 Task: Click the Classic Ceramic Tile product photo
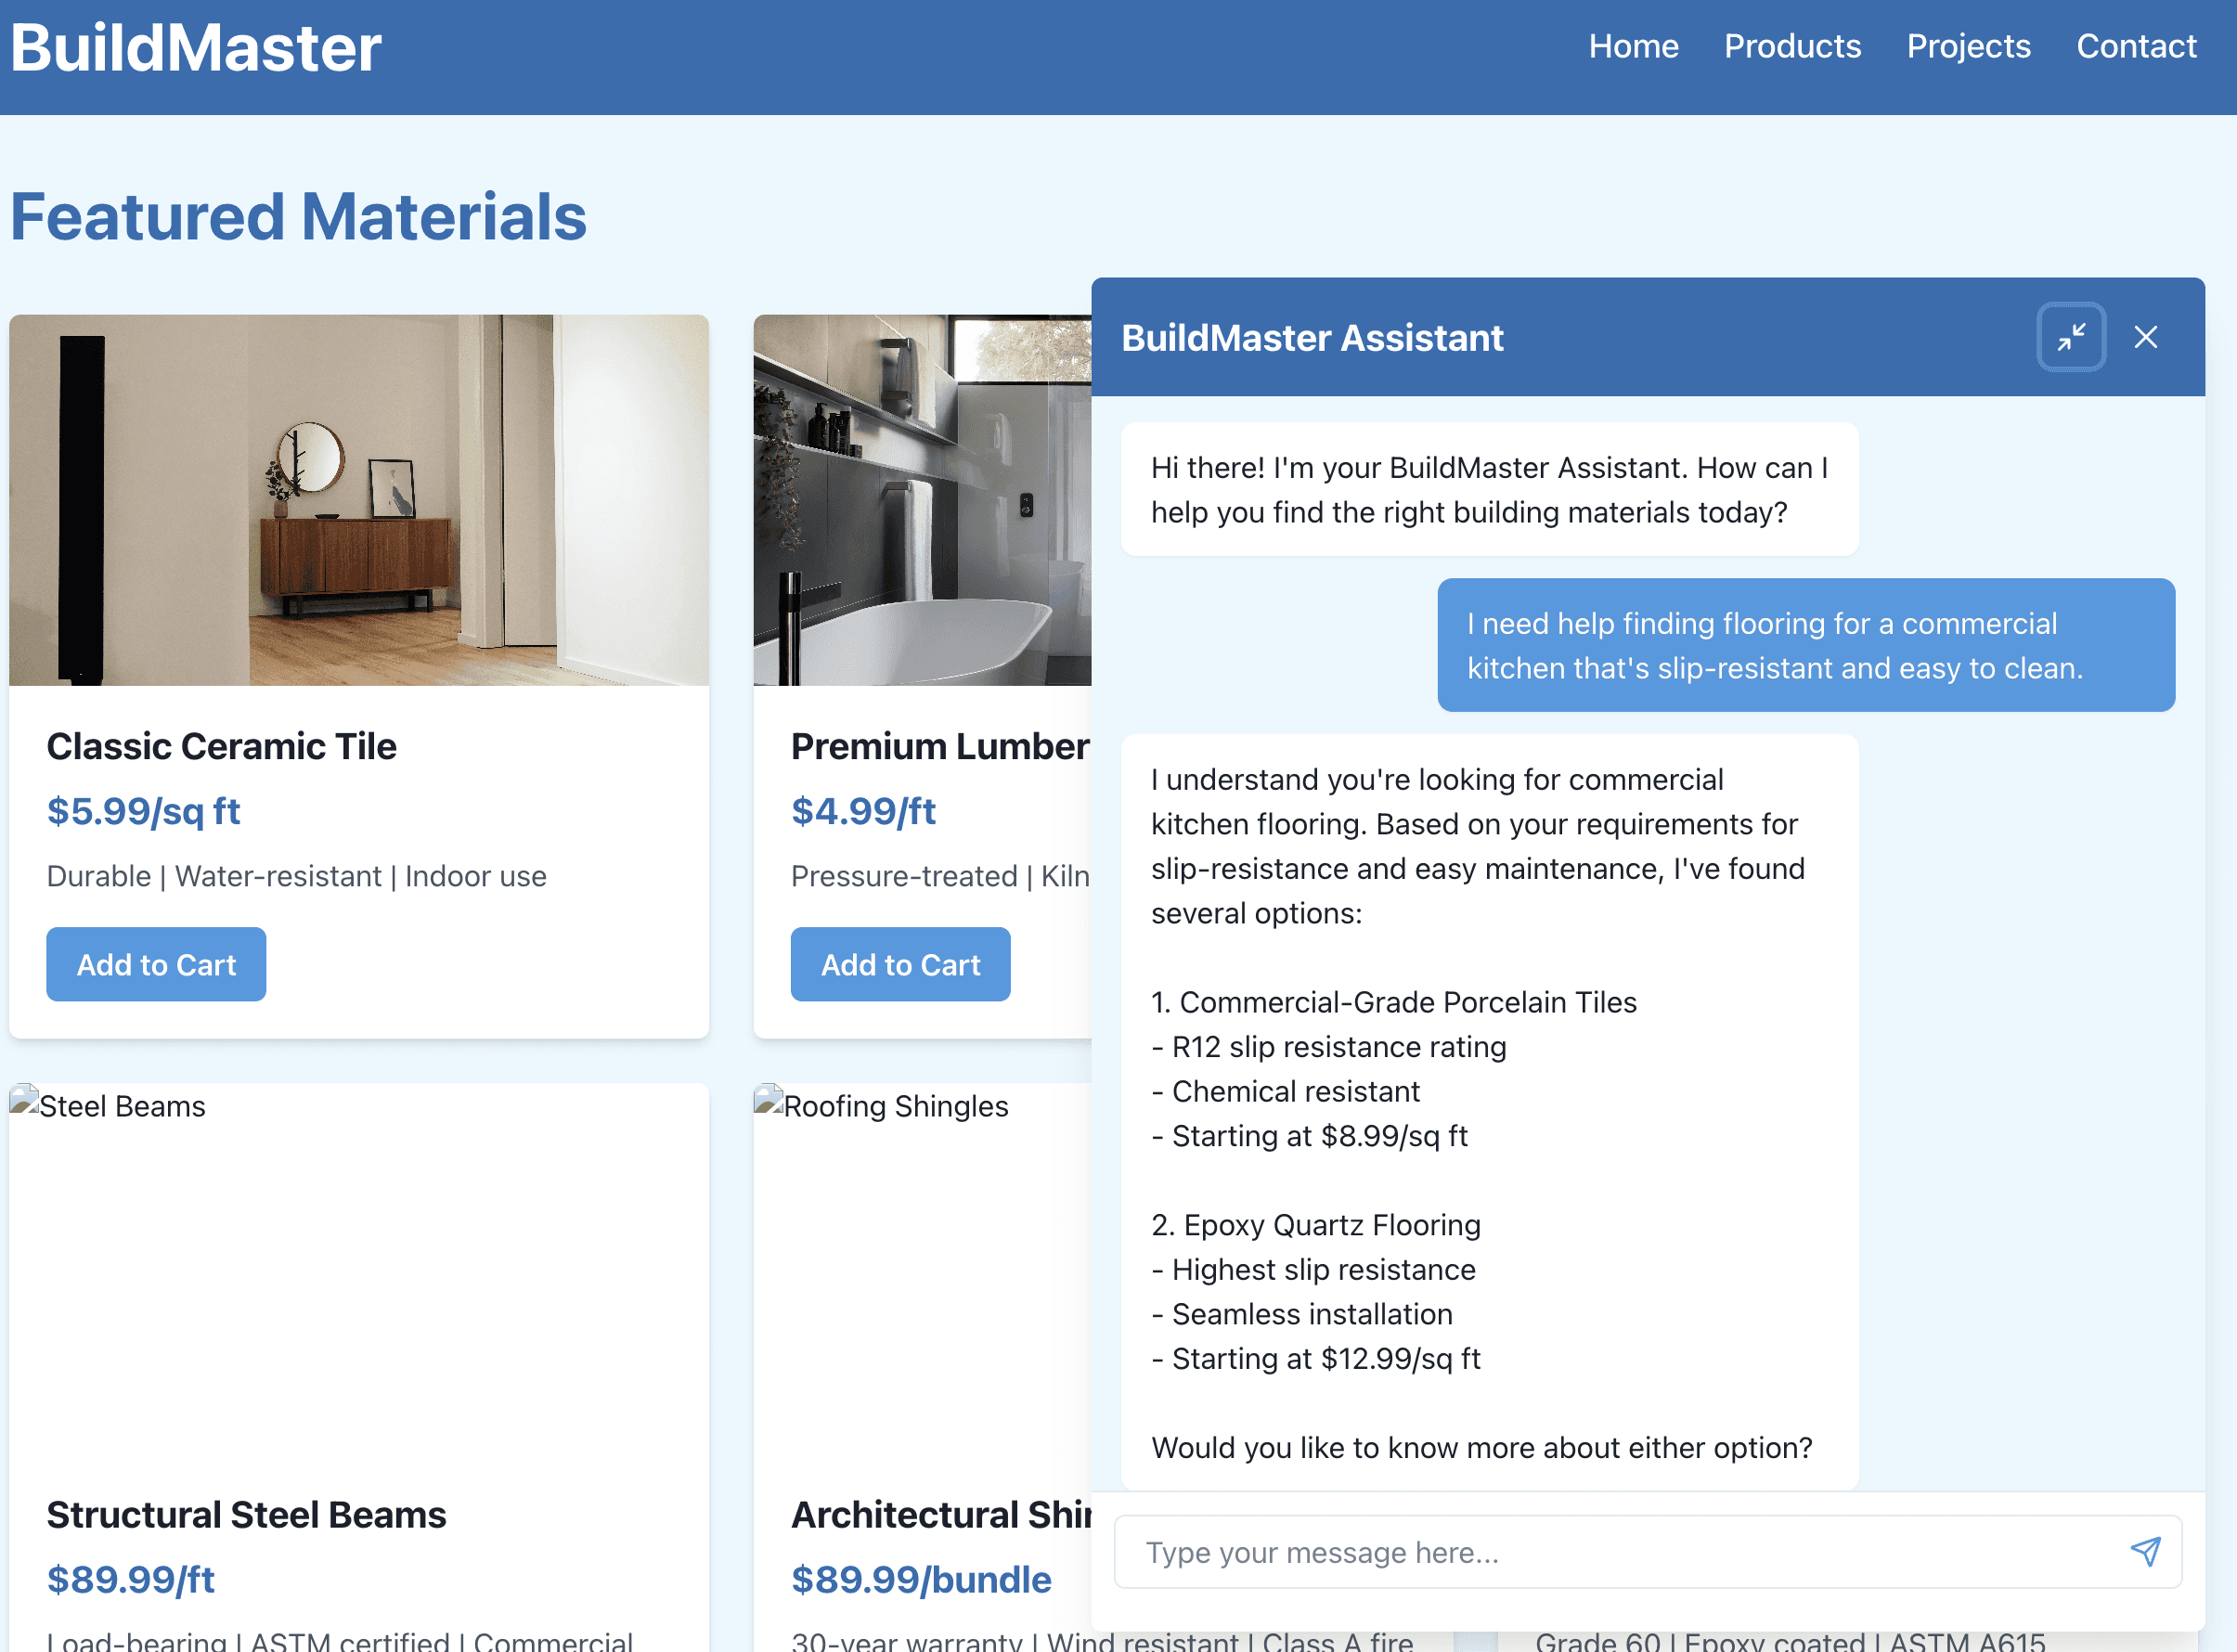pos(359,500)
